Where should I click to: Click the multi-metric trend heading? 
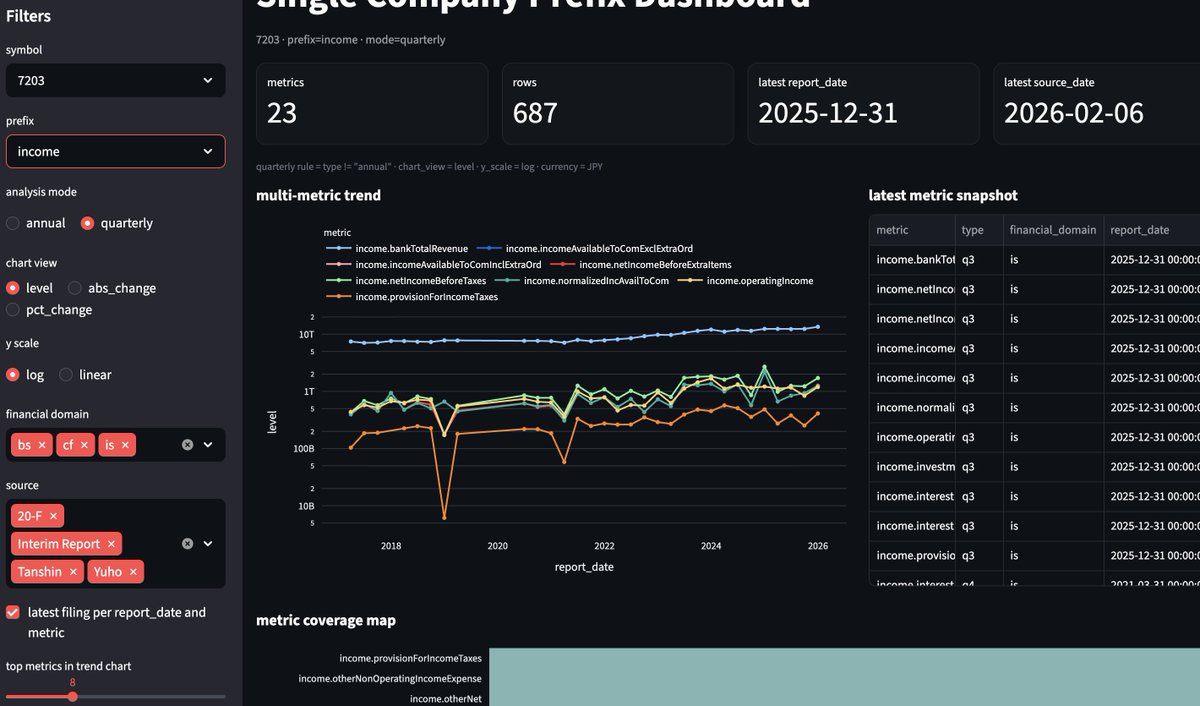coord(319,195)
